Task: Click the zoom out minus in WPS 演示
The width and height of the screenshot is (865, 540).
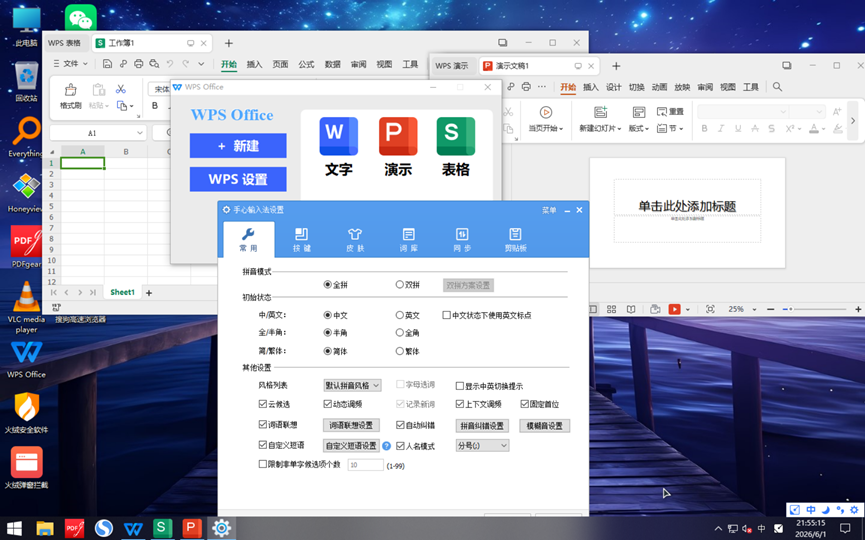Action: click(x=771, y=309)
